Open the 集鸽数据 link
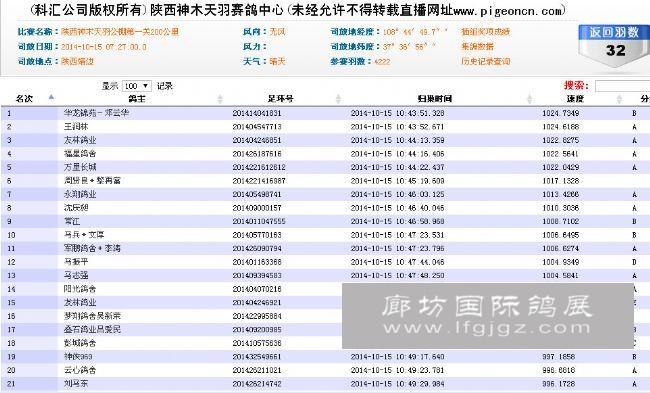The image size is (650, 393). coord(477,46)
